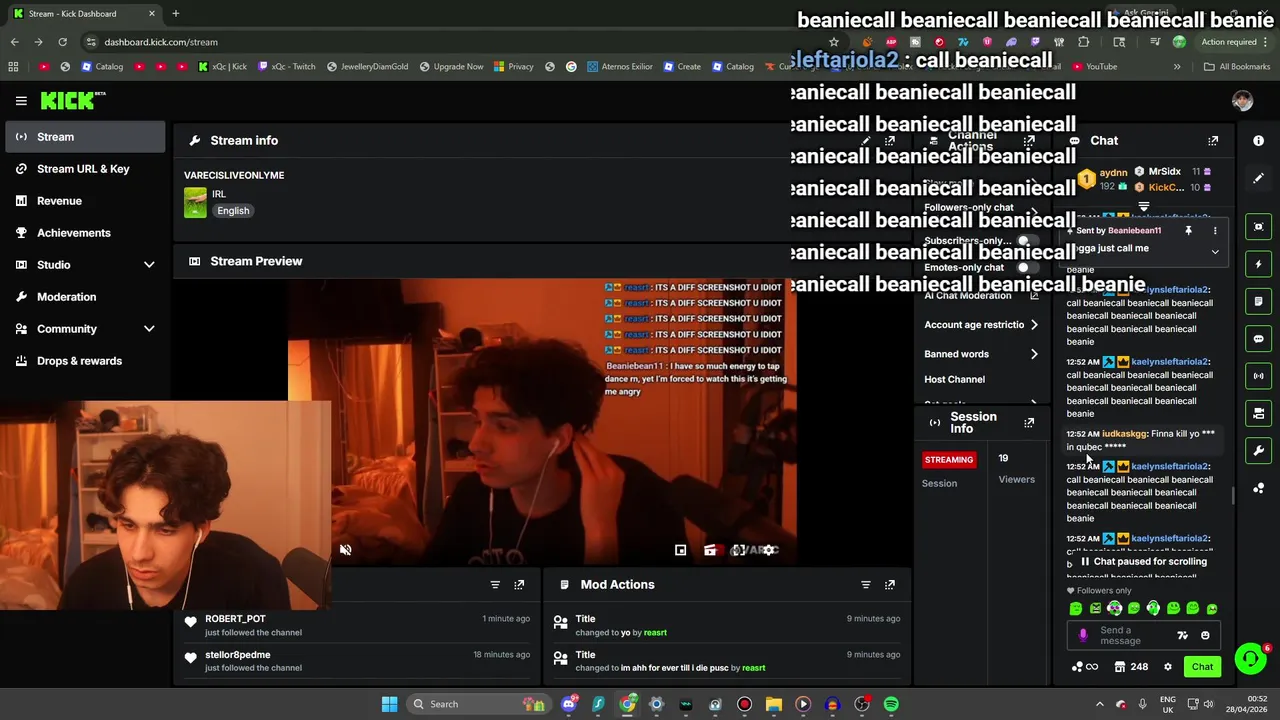
Task: Click the Windows Start button
Action: coord(389,704)
